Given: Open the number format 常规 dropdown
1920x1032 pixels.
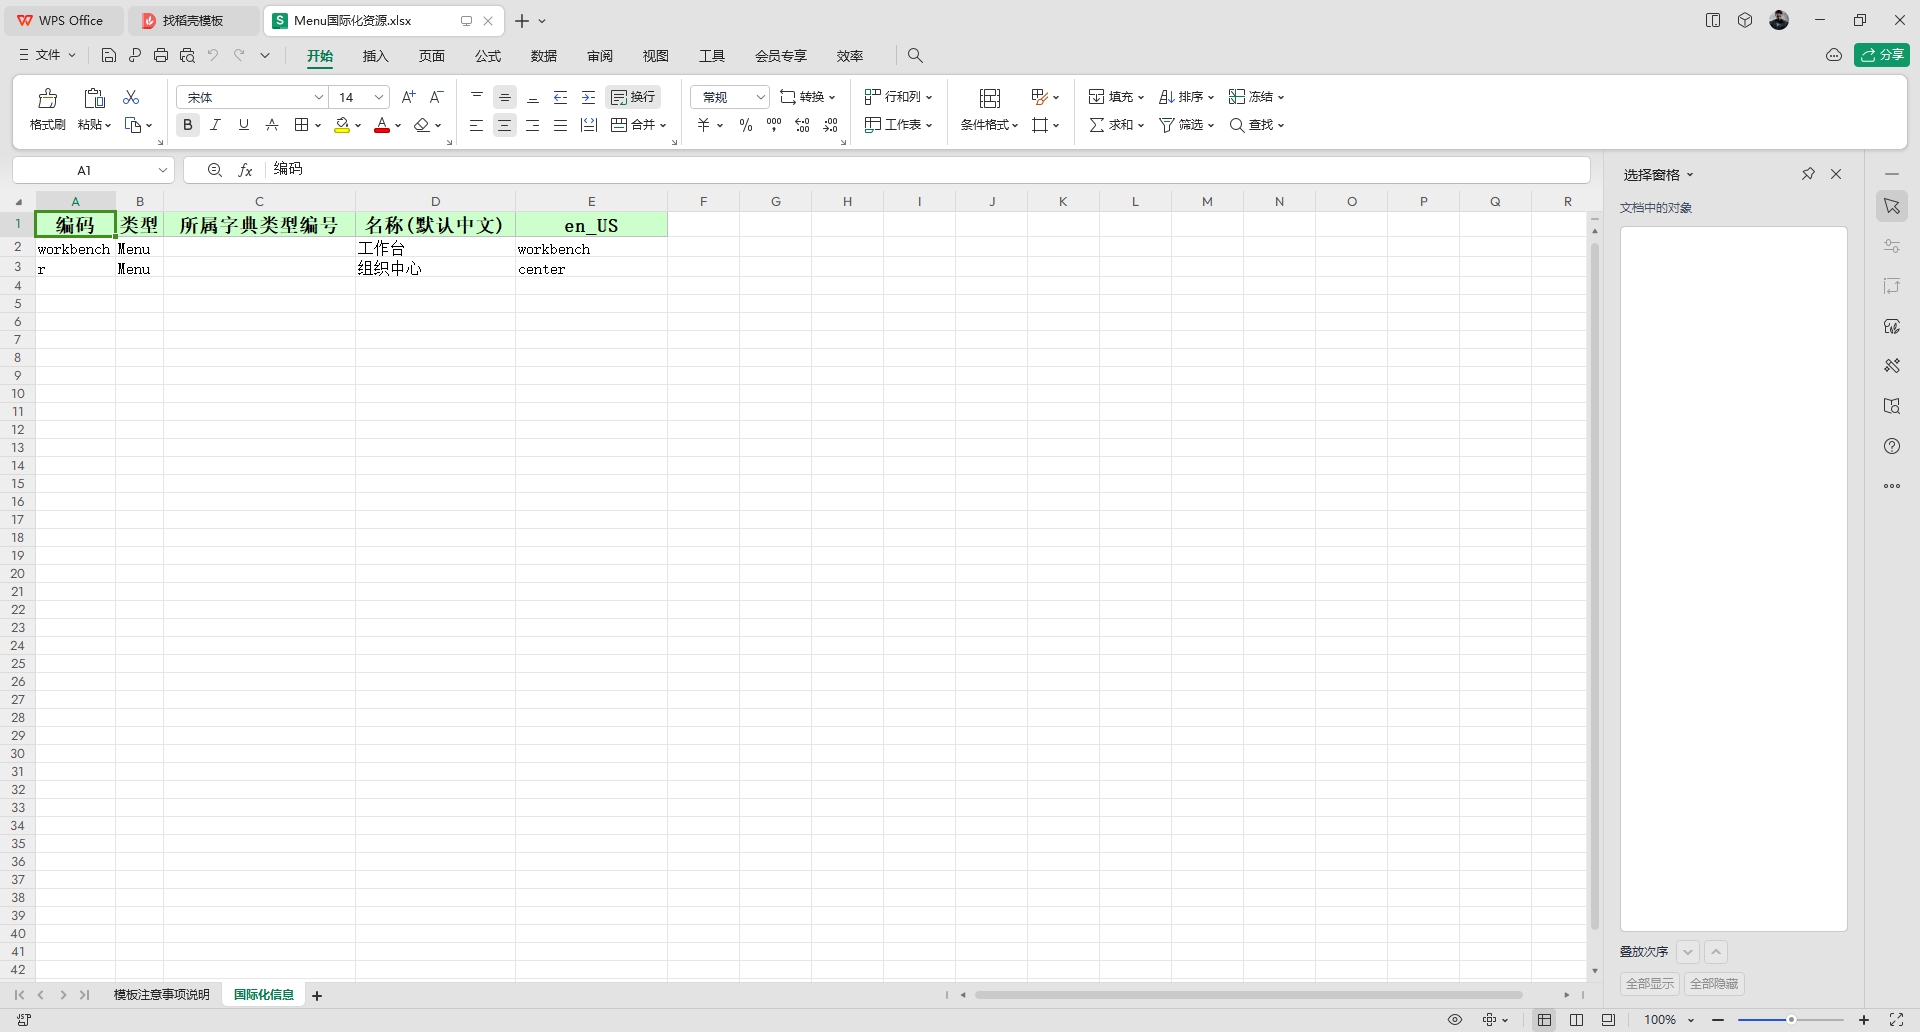Looking at the screenshot, I should [x=759, y=97].
